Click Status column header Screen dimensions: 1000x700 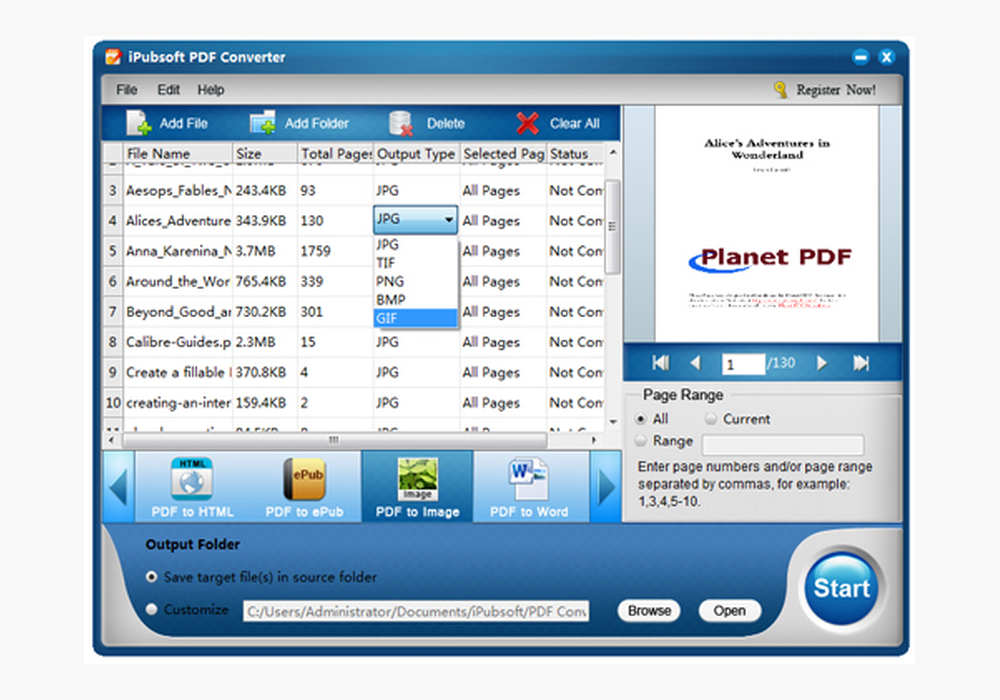(x=575, y=154)
